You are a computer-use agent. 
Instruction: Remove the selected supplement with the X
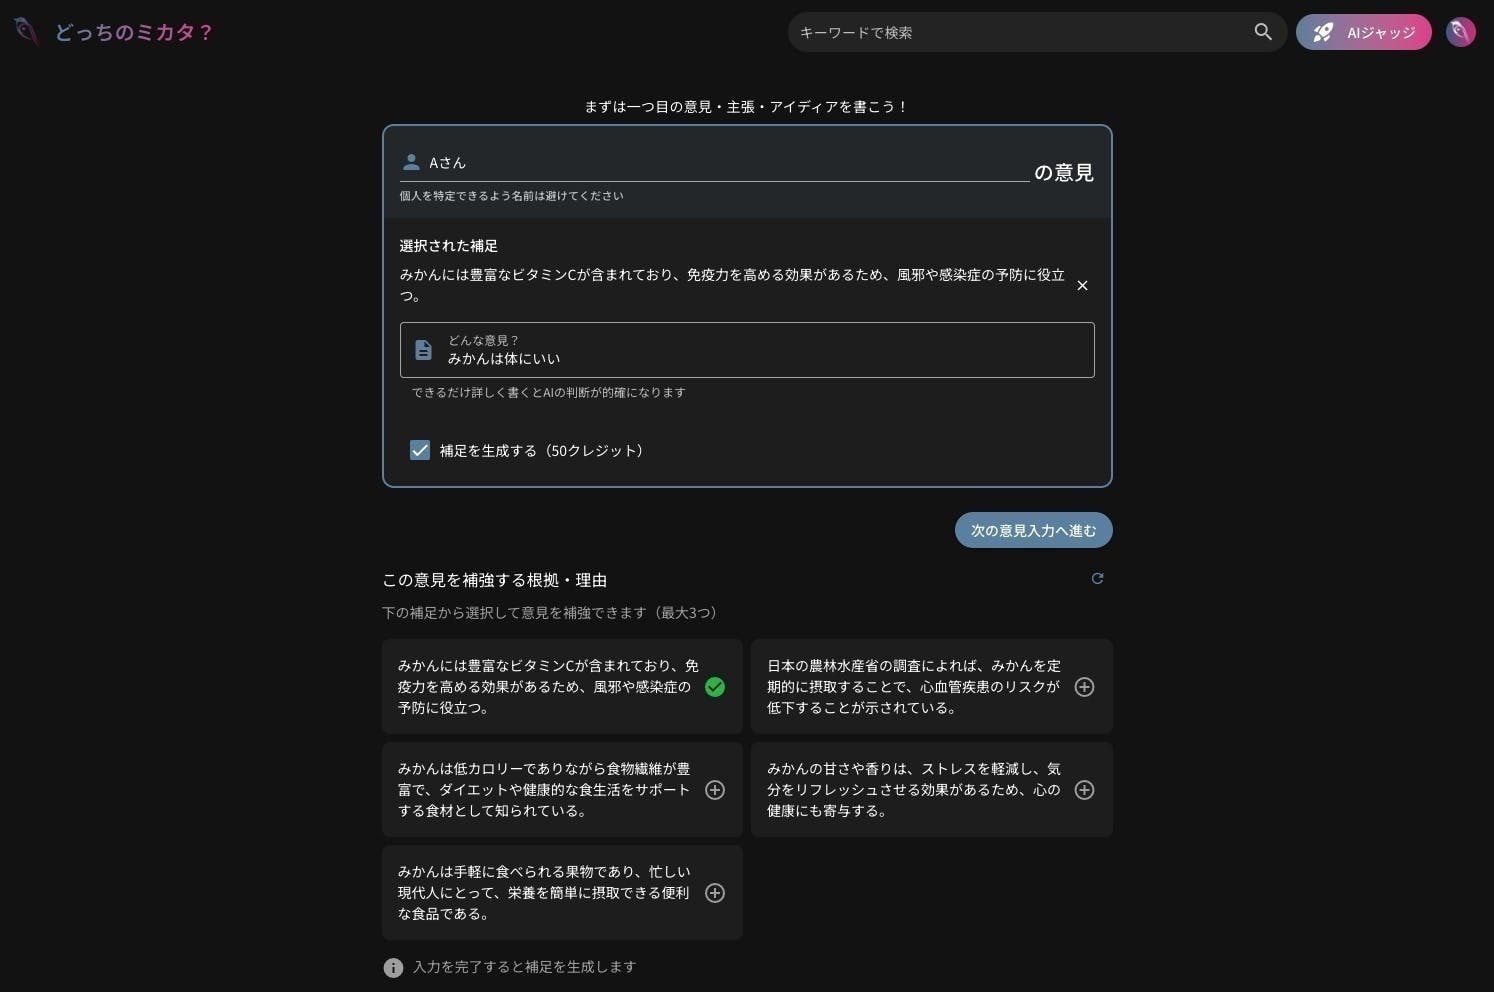[1082, 286]
